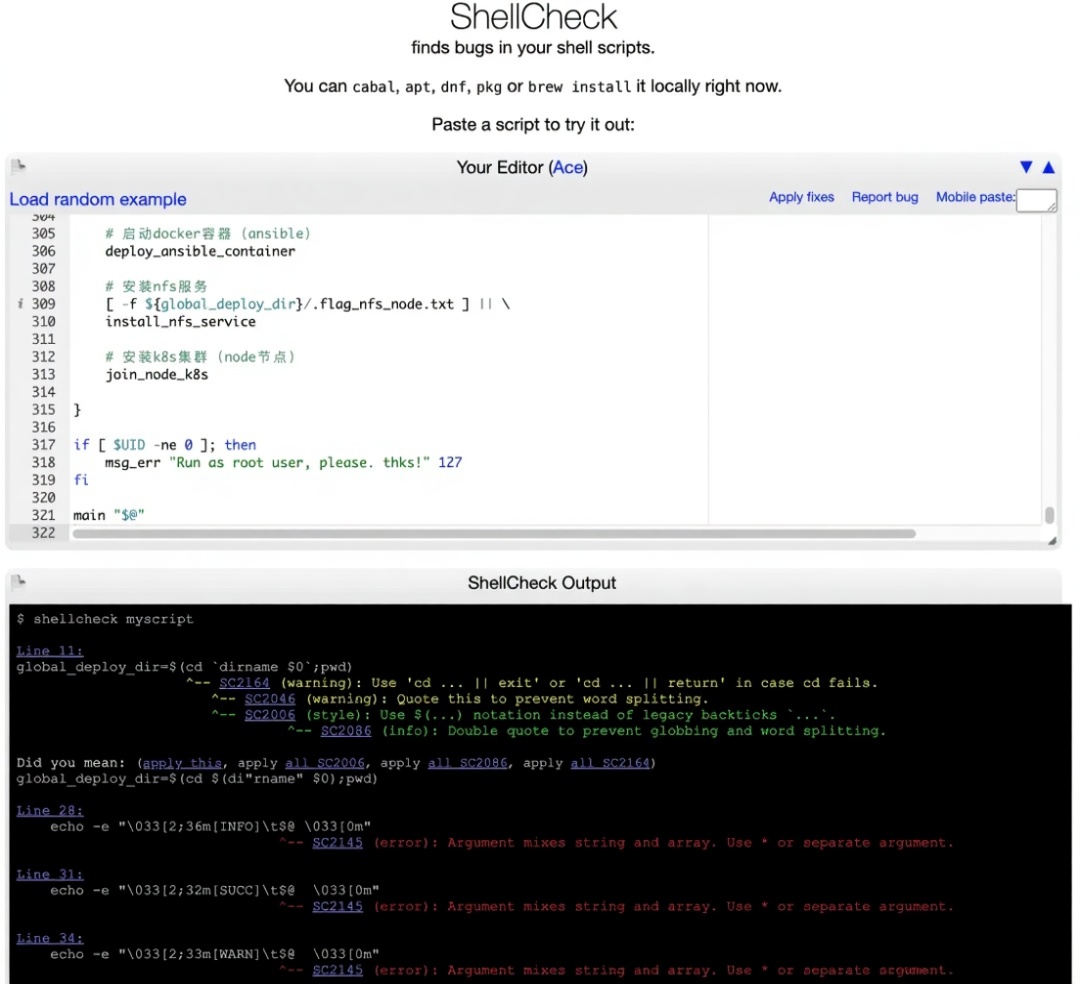Click the up triangle in editor header

1048,167
